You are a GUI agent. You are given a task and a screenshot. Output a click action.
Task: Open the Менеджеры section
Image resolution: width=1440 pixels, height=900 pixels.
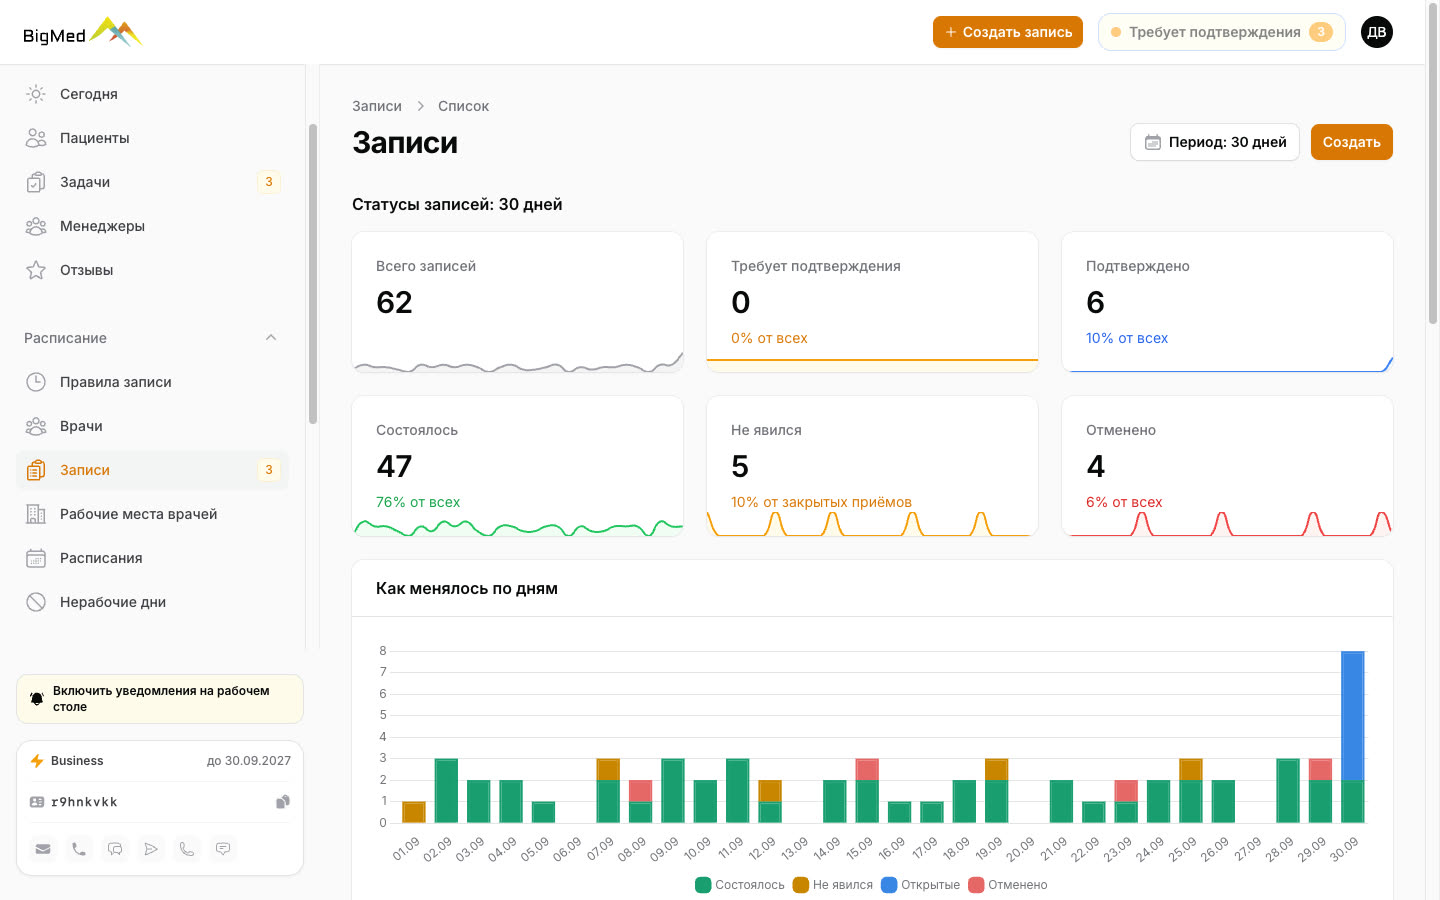click(152, 226)
